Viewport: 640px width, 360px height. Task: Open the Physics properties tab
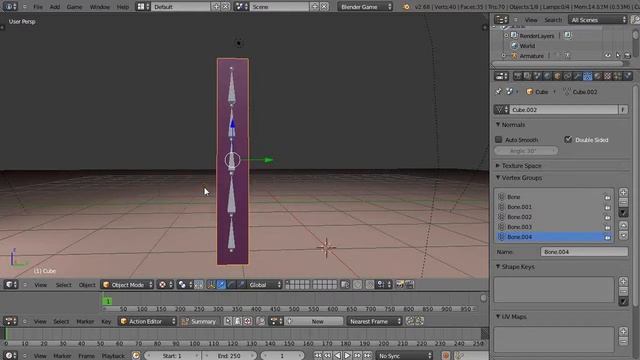627,76
